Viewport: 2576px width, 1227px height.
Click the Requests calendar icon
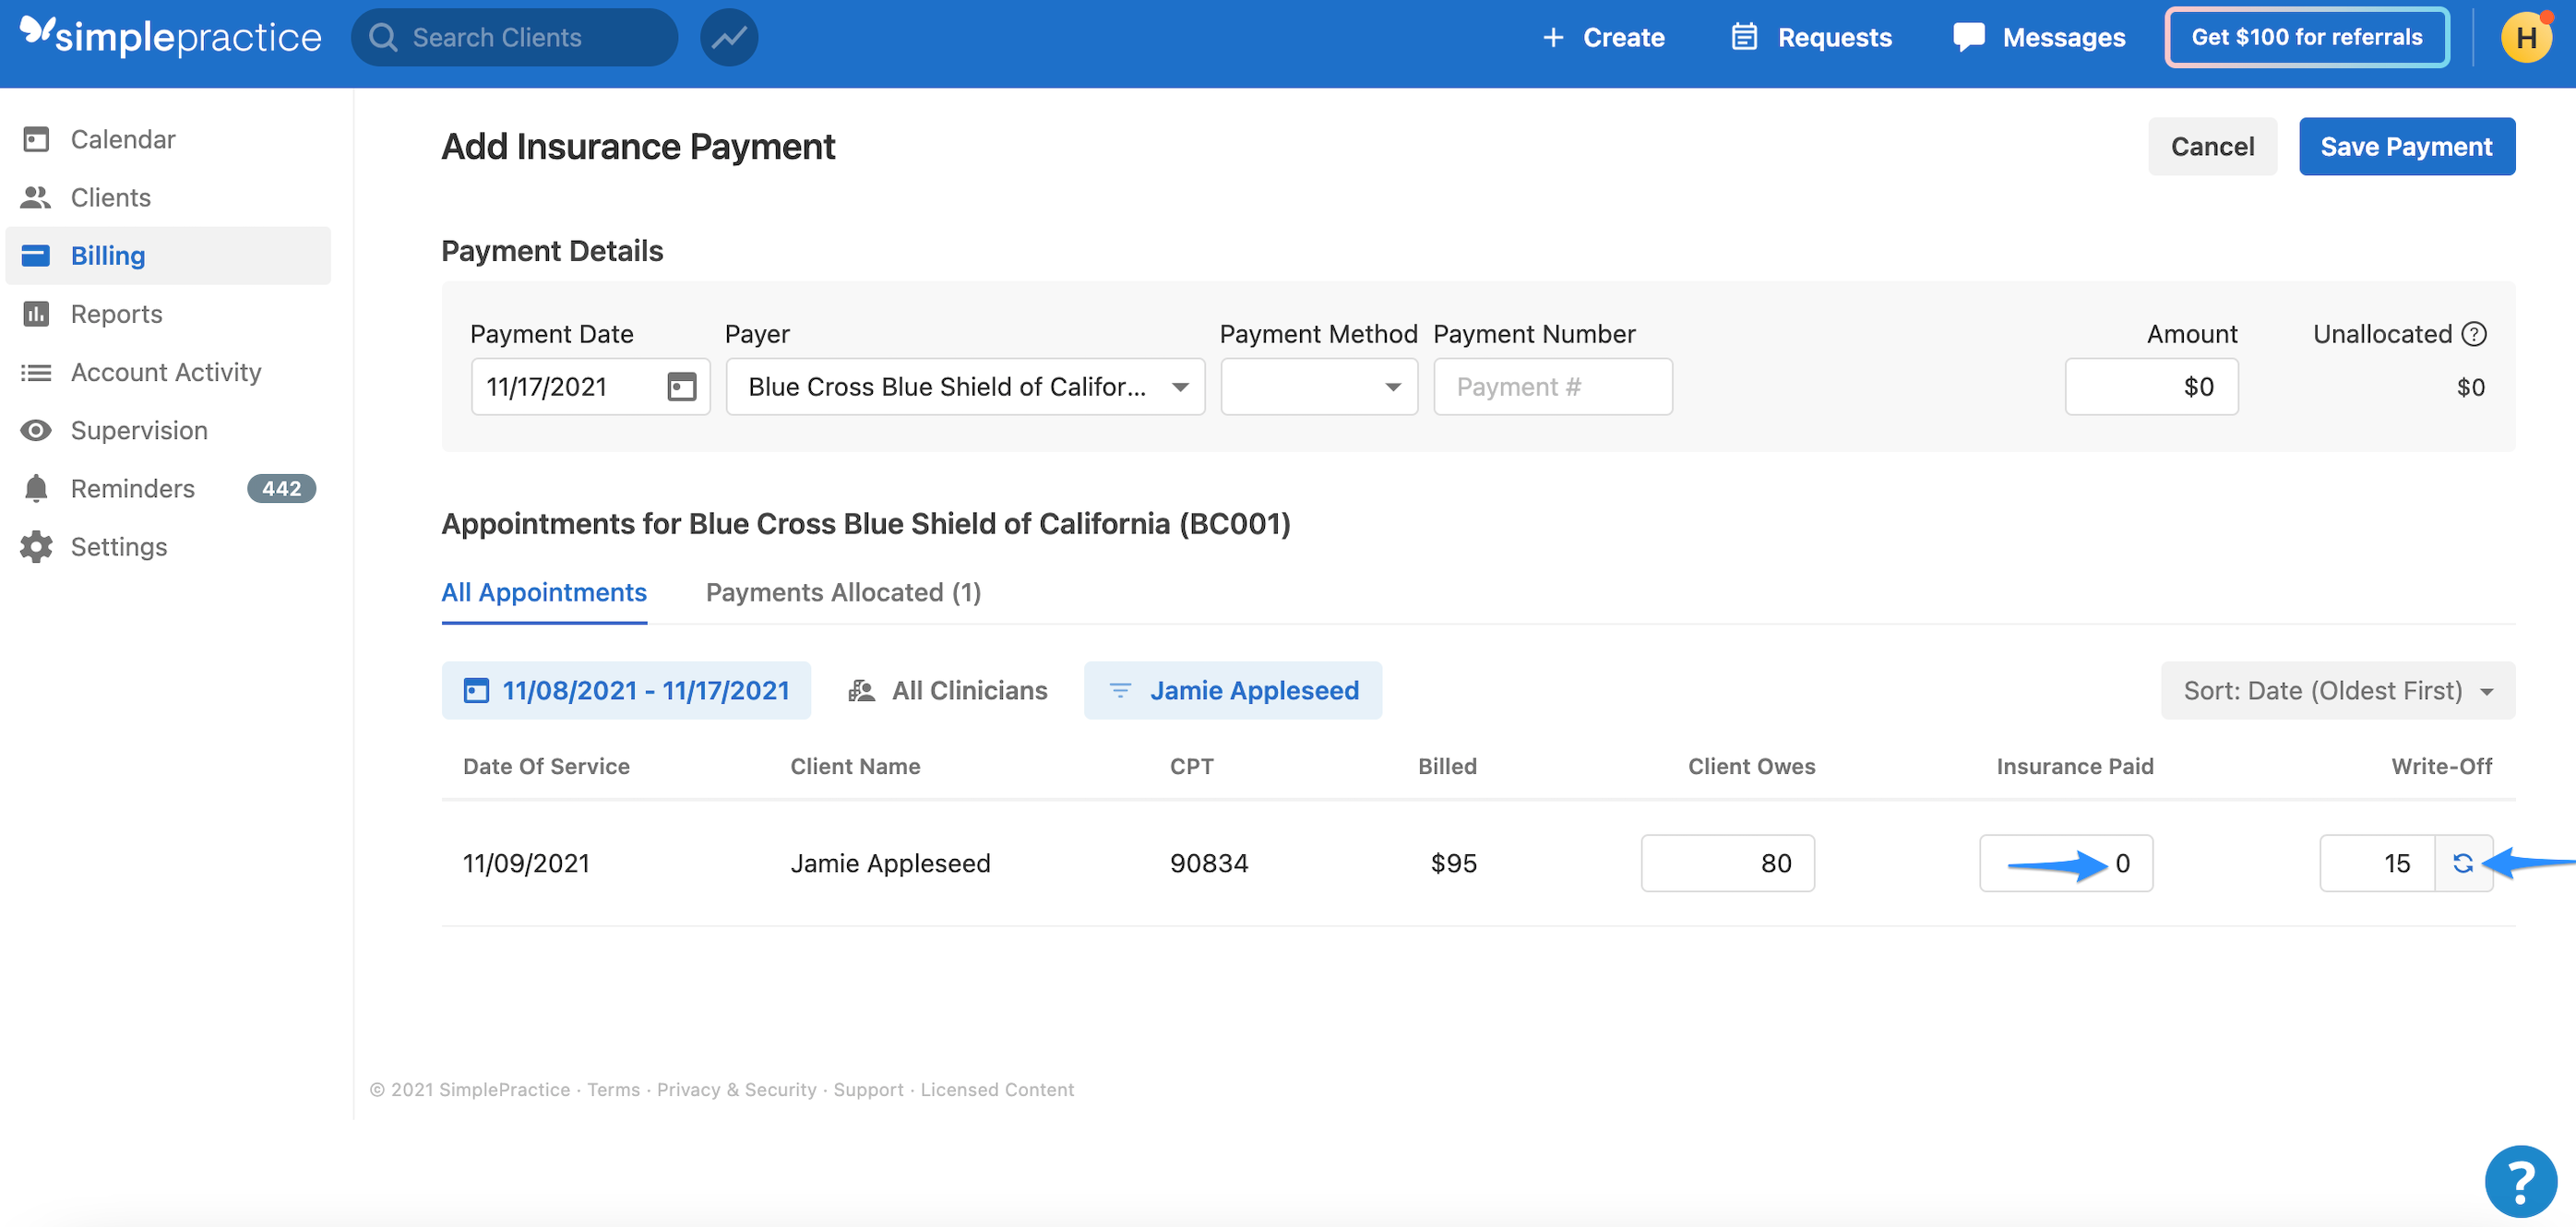[1744, 37]
